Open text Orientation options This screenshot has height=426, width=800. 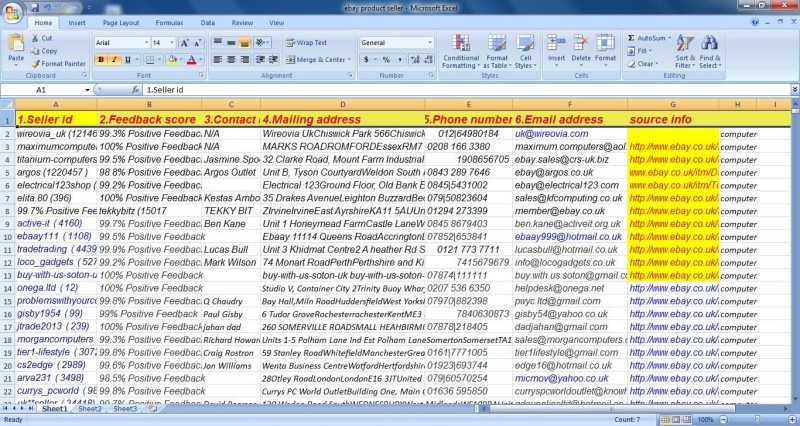pos(262,43)
